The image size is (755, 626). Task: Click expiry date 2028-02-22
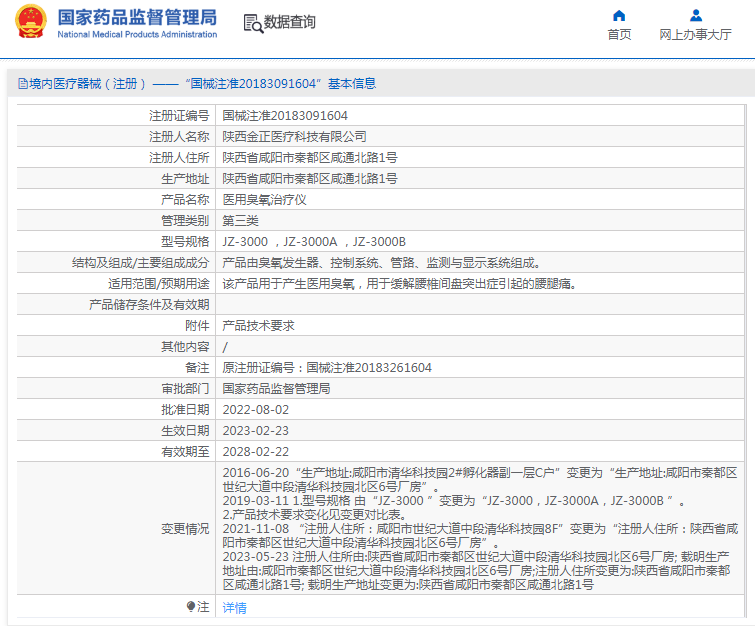coord(255,452)
